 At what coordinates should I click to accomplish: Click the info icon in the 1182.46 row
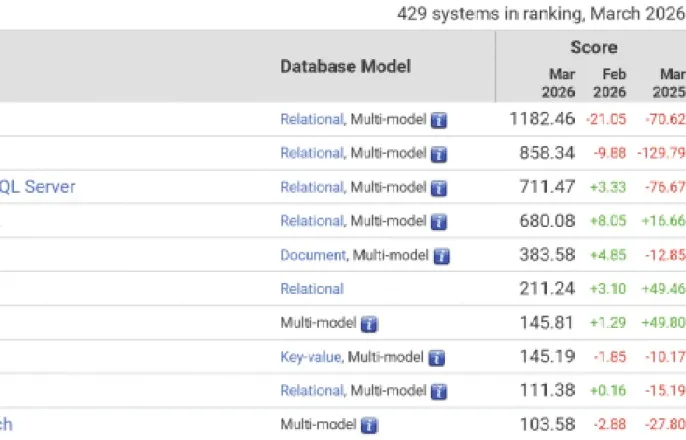(x=438, y=120)
